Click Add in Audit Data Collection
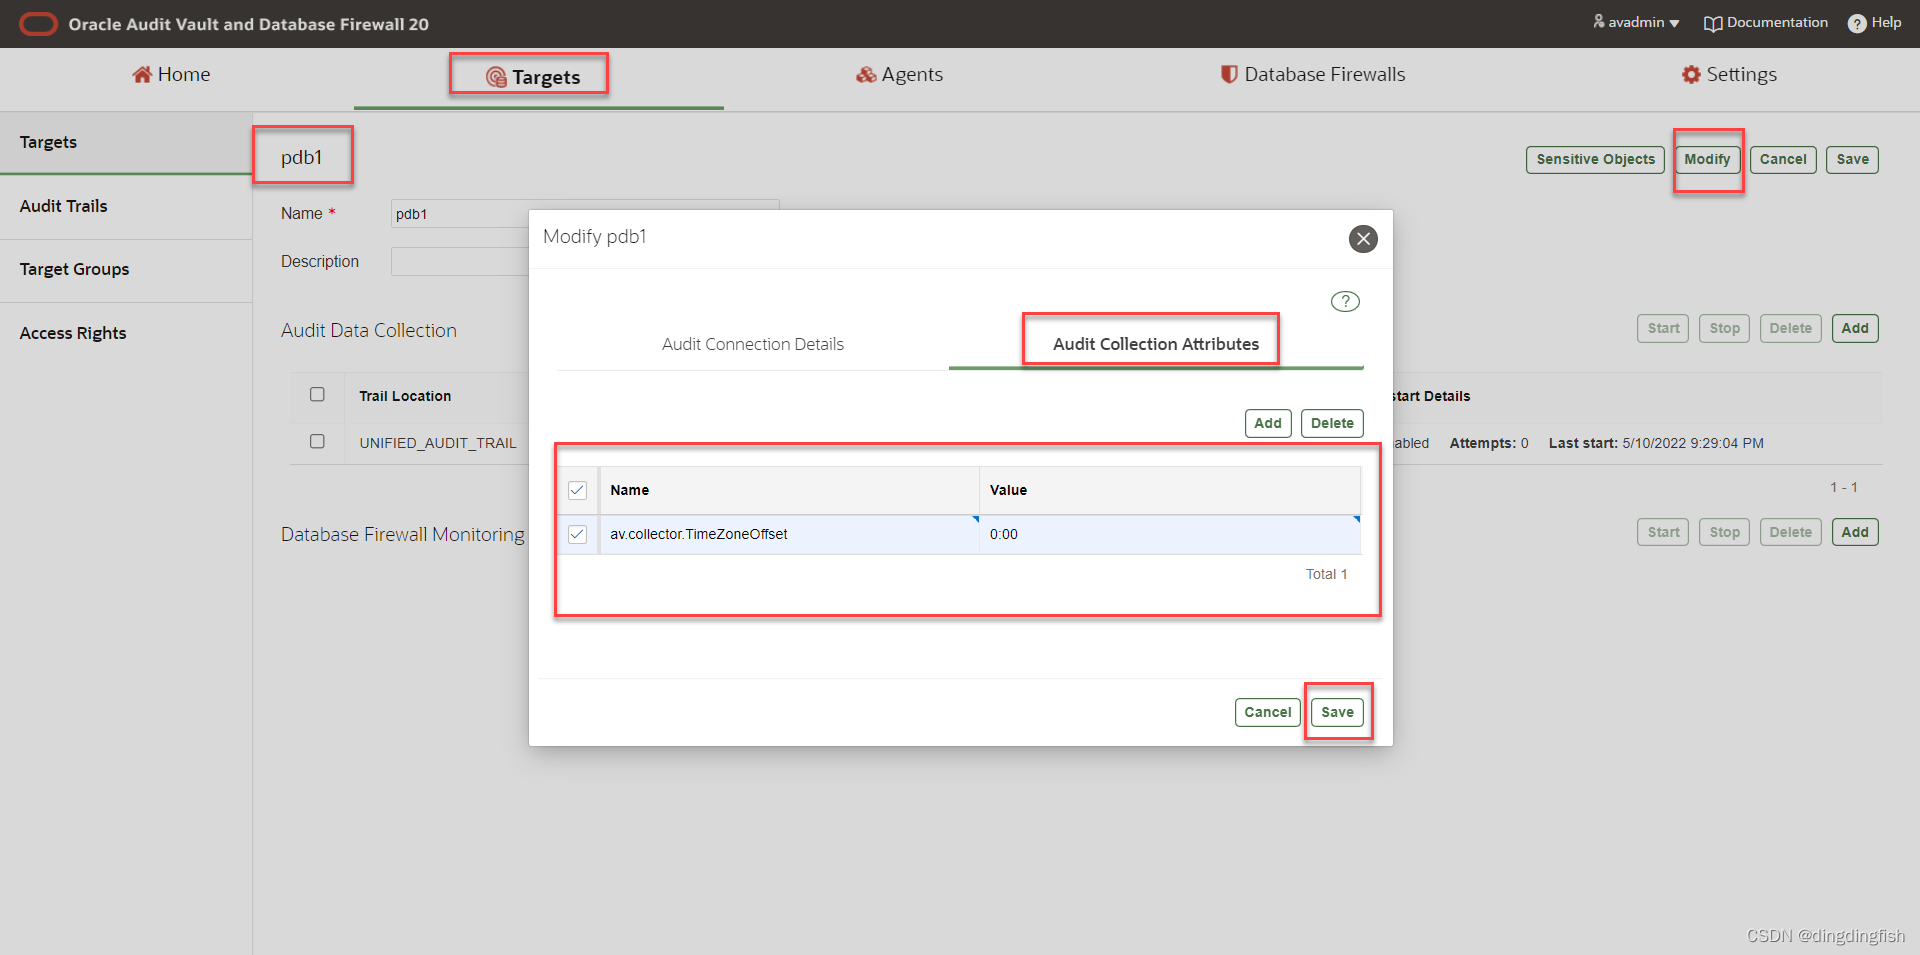The width and height of the screenshot is (1920, 955). (x=1855, y=328)
